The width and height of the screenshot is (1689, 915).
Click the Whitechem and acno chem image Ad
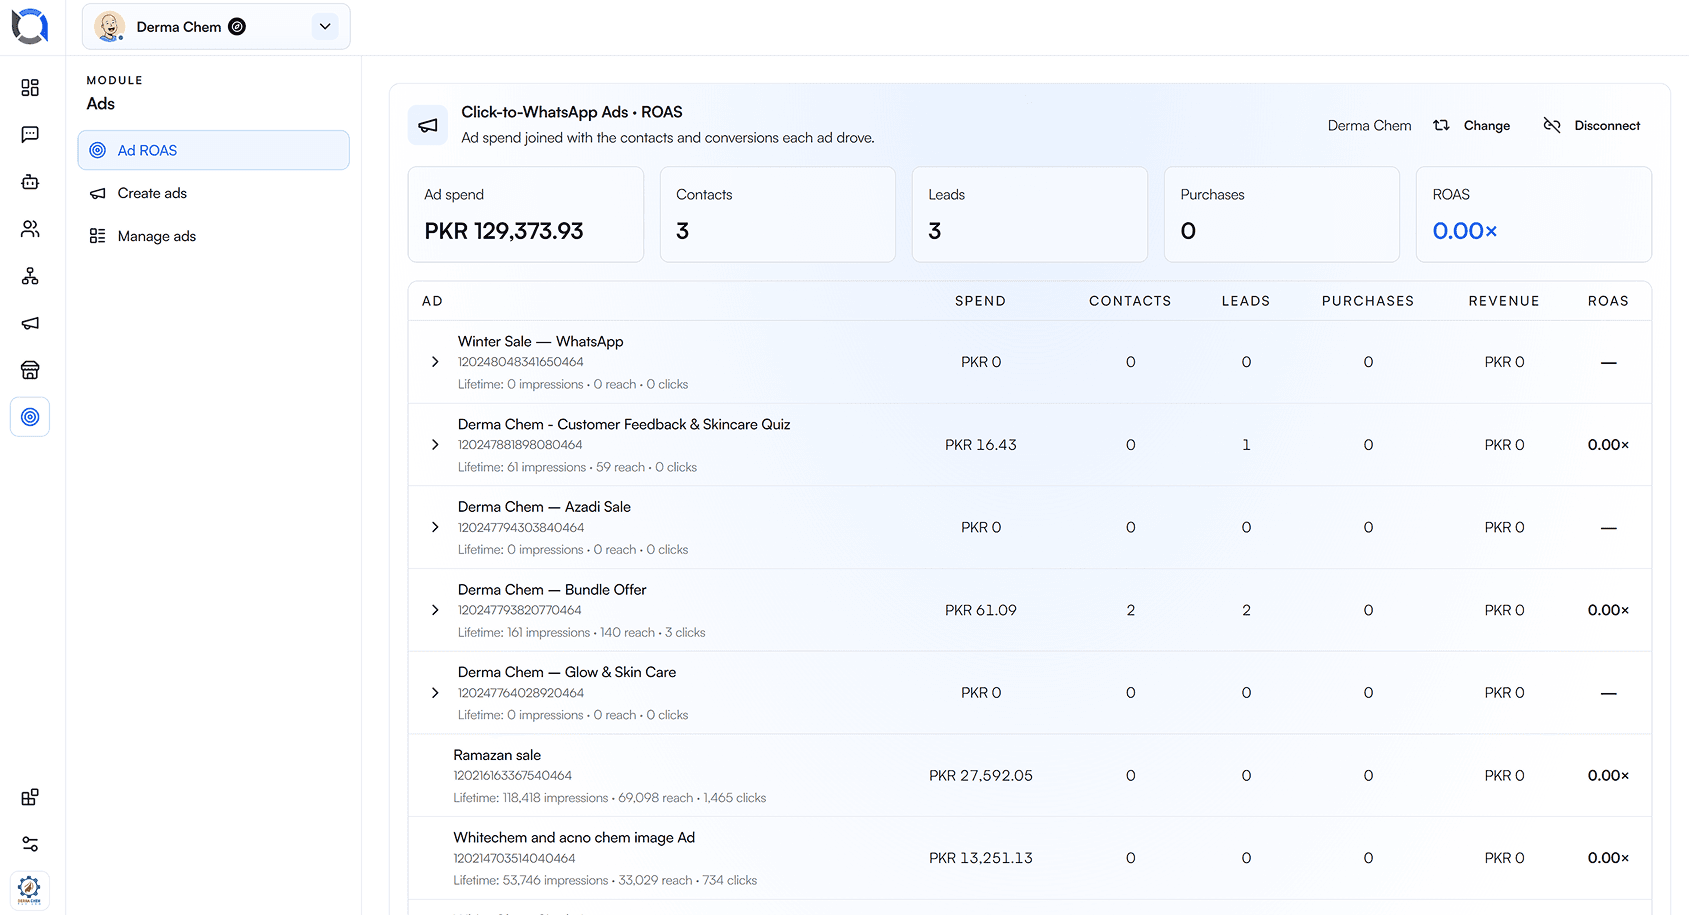(x=574, y=838)
